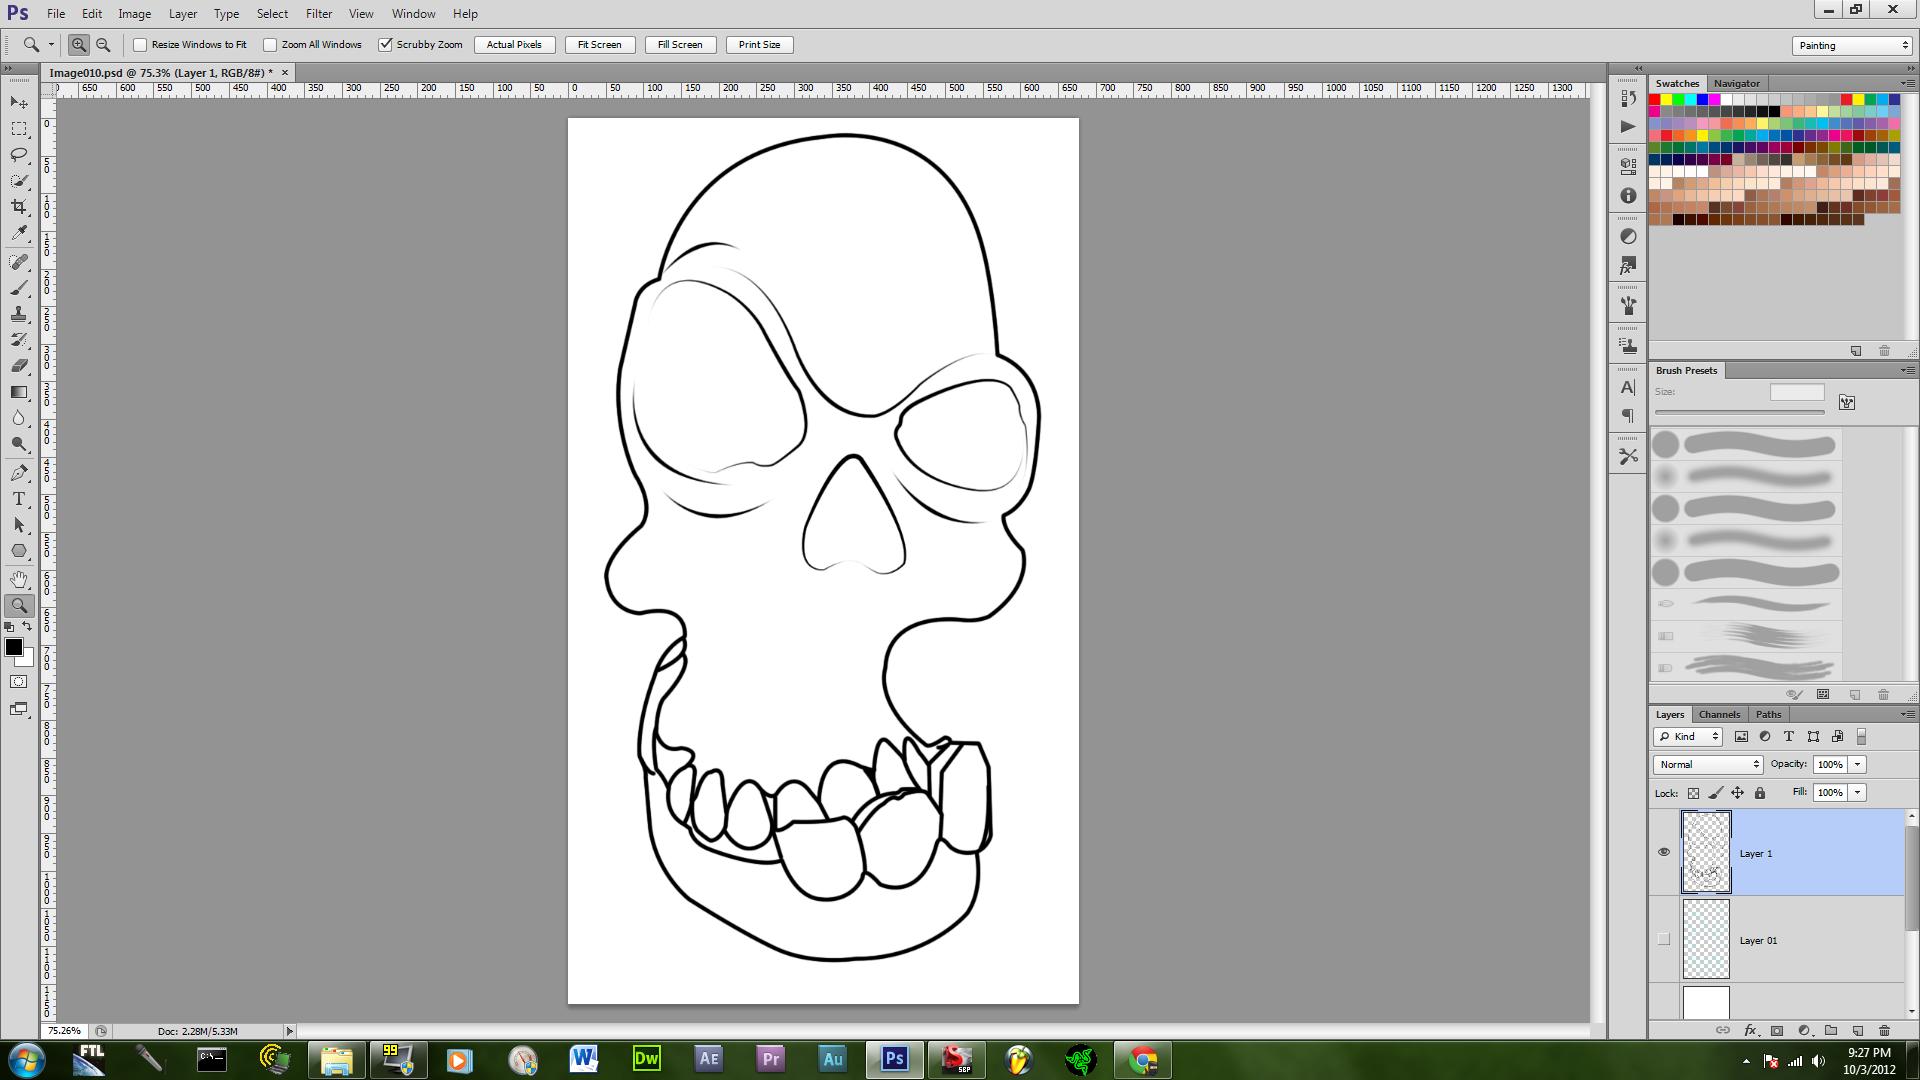Screen dimensions: 1920x1080
Task: Open the Painting workspace dropdown
Action: coord(1851,45)
